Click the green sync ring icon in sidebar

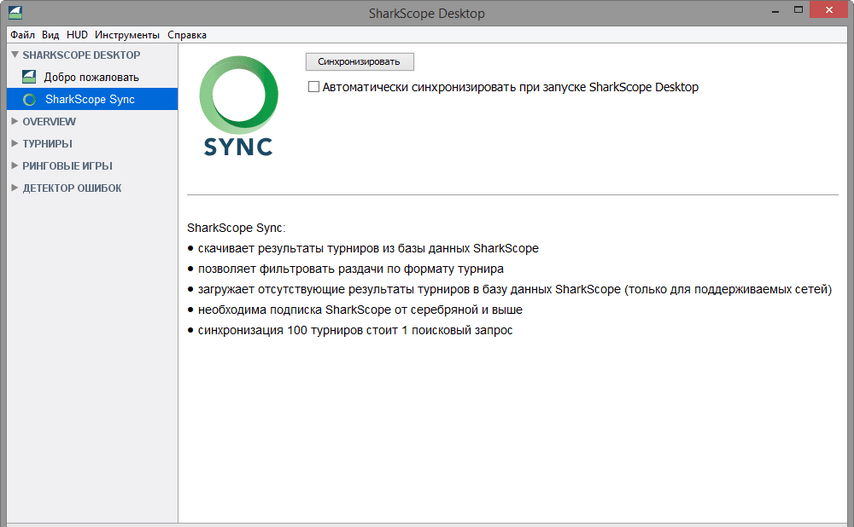29,100
